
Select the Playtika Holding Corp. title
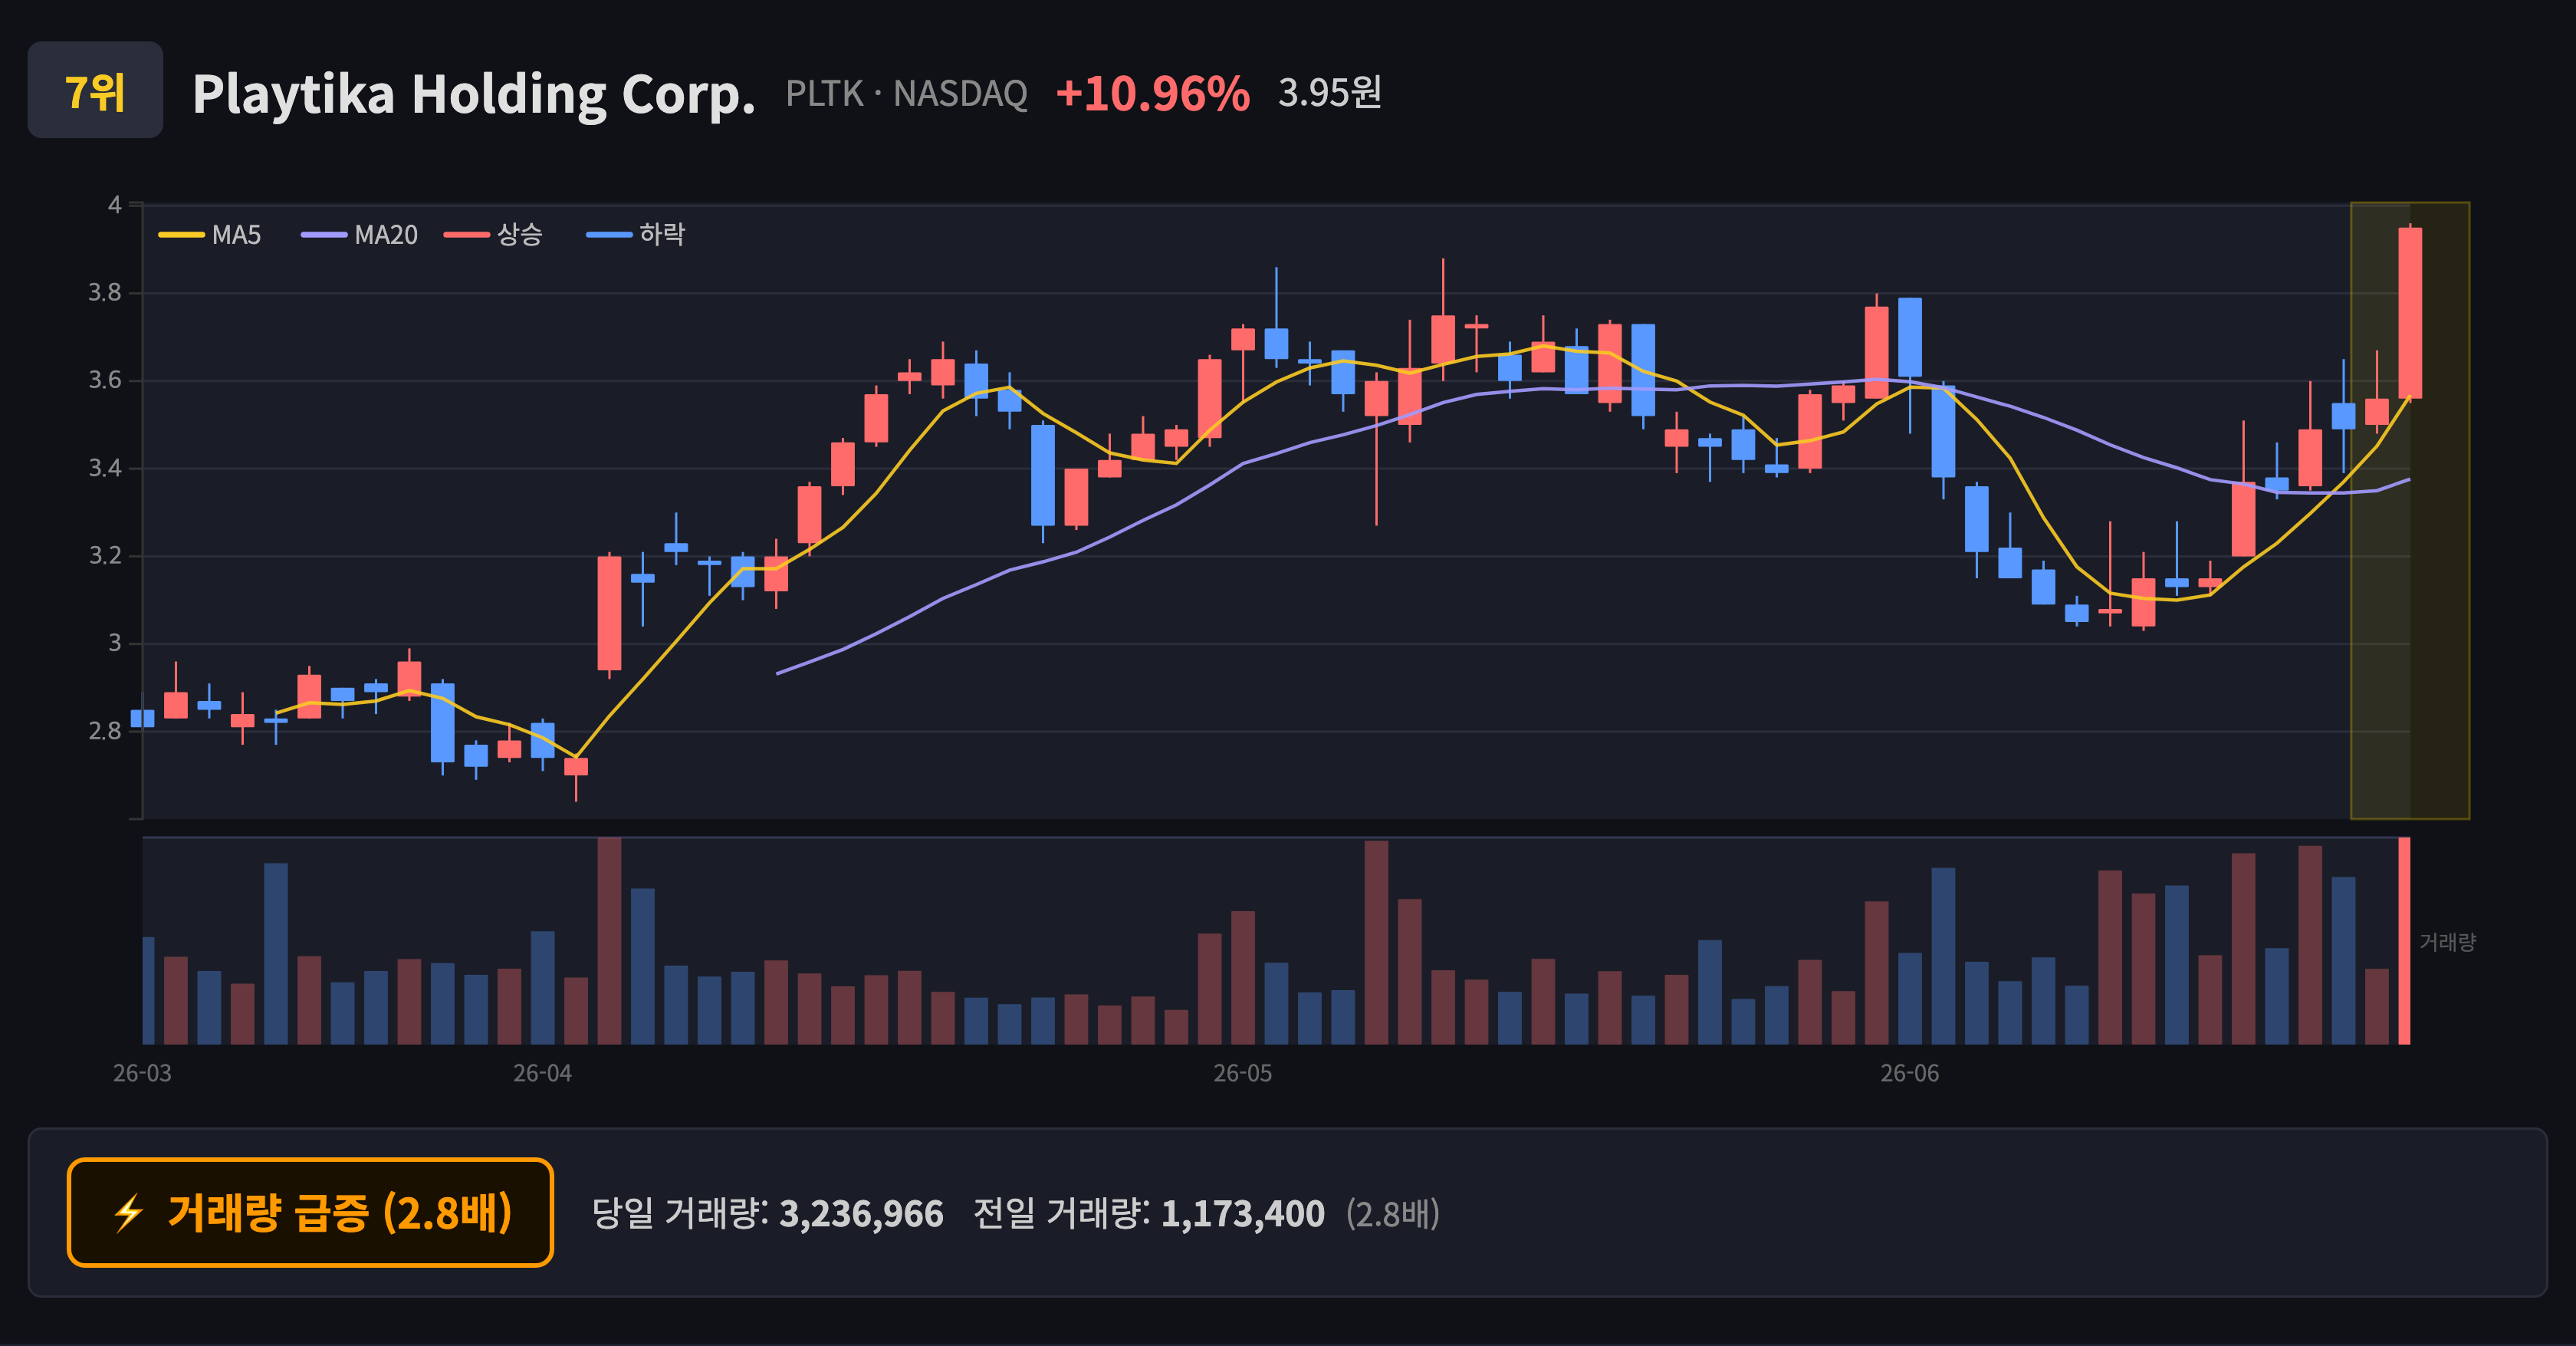pyautogui.click(x=473, y=94)
